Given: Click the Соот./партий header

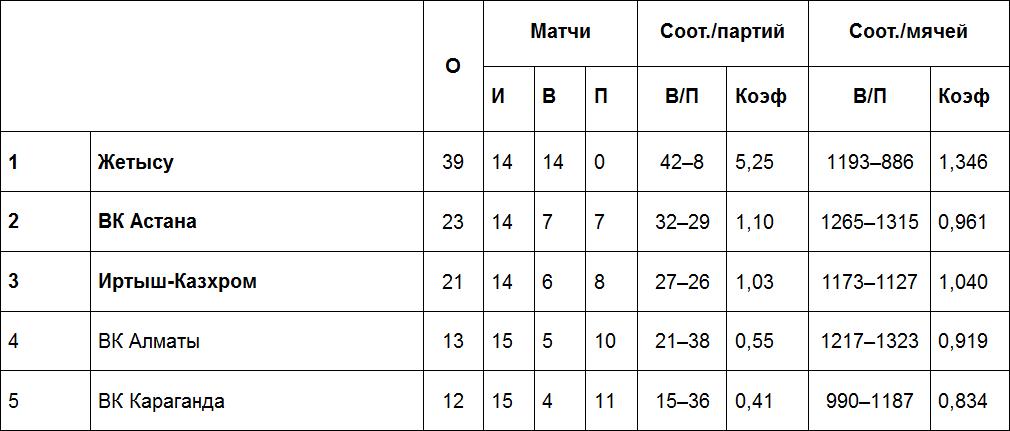Looking at the screenshot, I should (x=722, y=32).
